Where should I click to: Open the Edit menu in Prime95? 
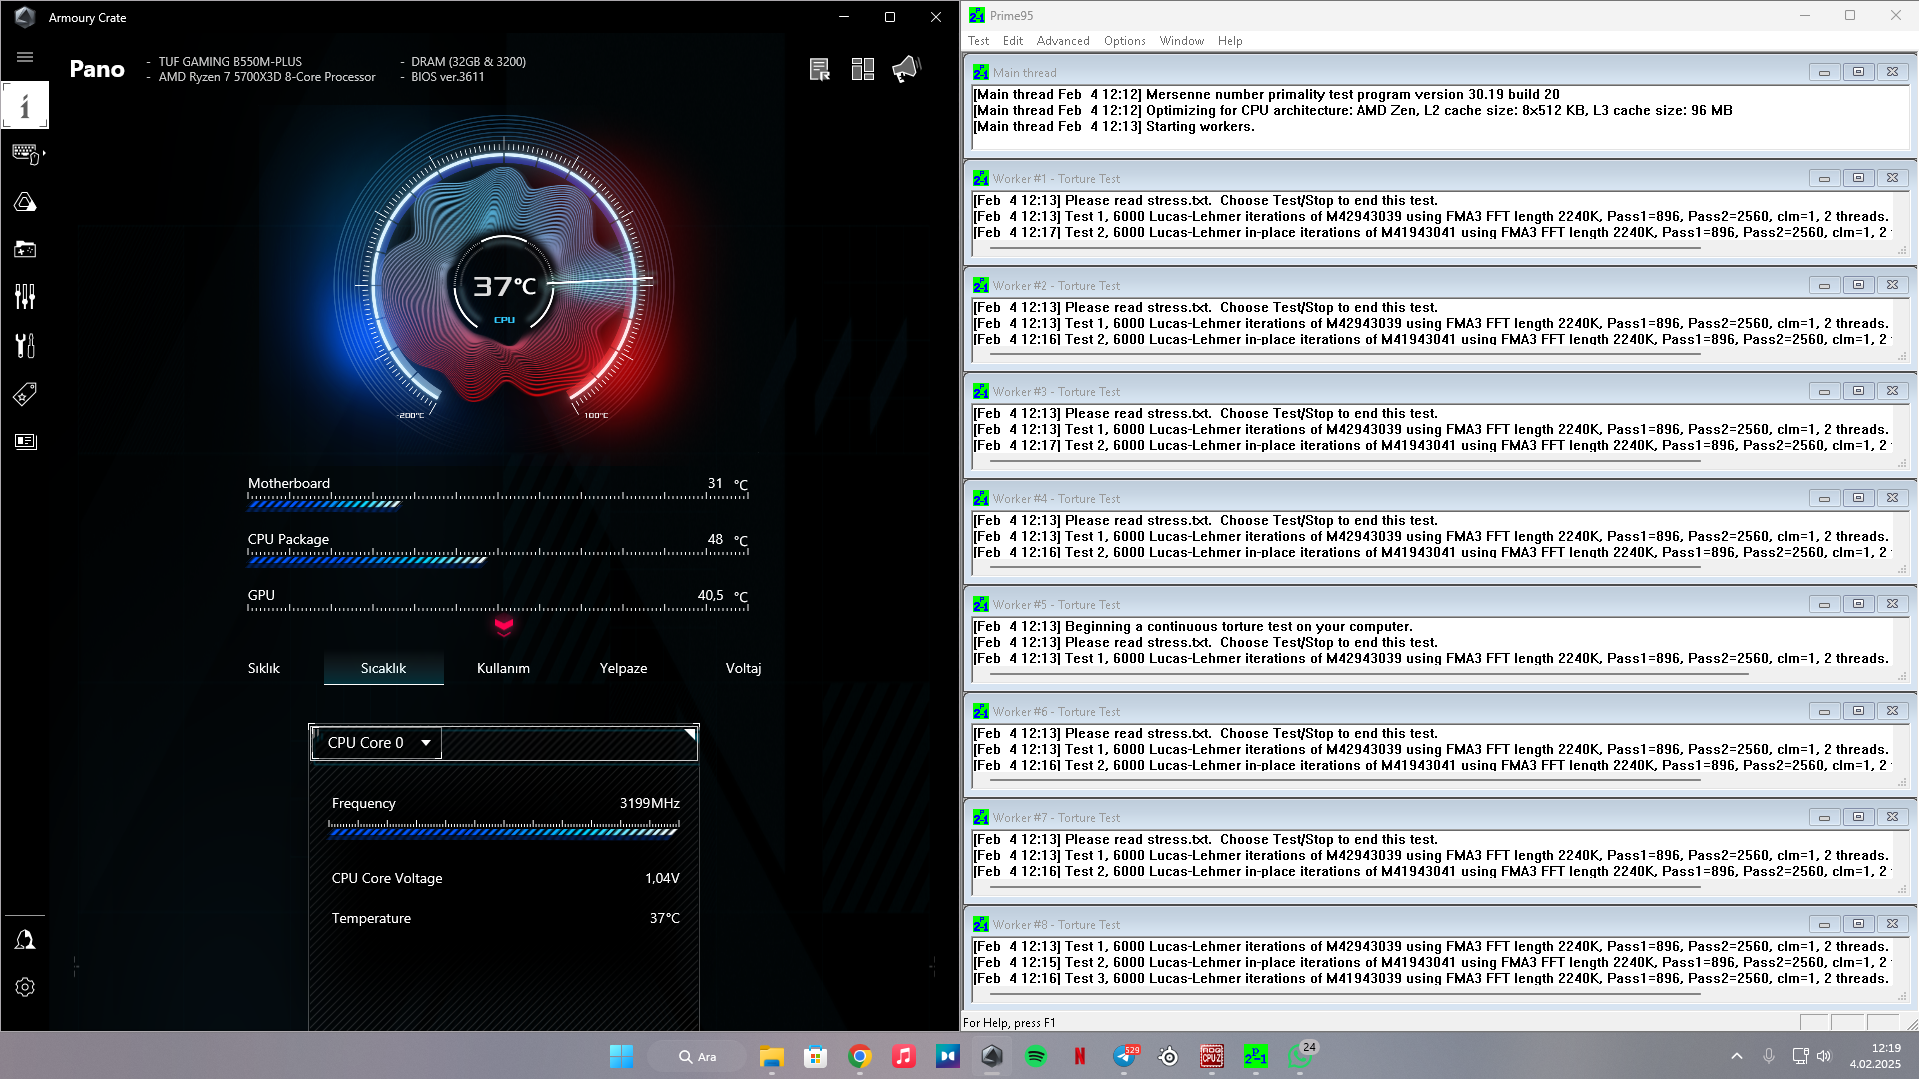(x=1013, y=41)
